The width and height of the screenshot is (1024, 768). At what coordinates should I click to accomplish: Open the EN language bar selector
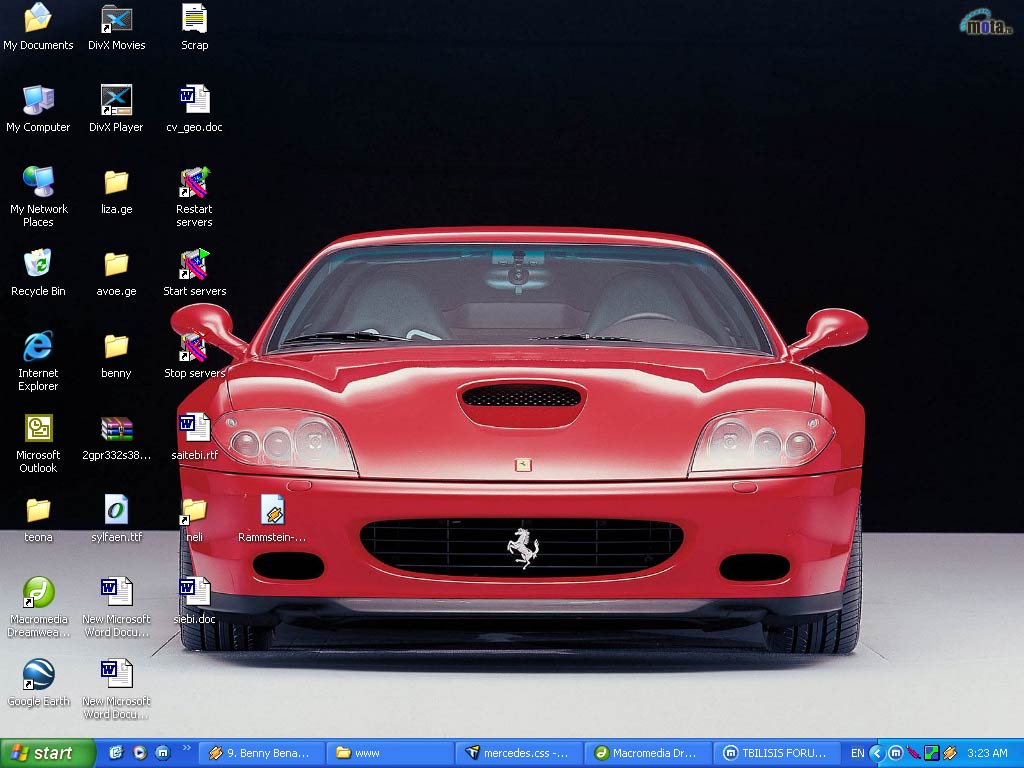[x=857, y=753]
